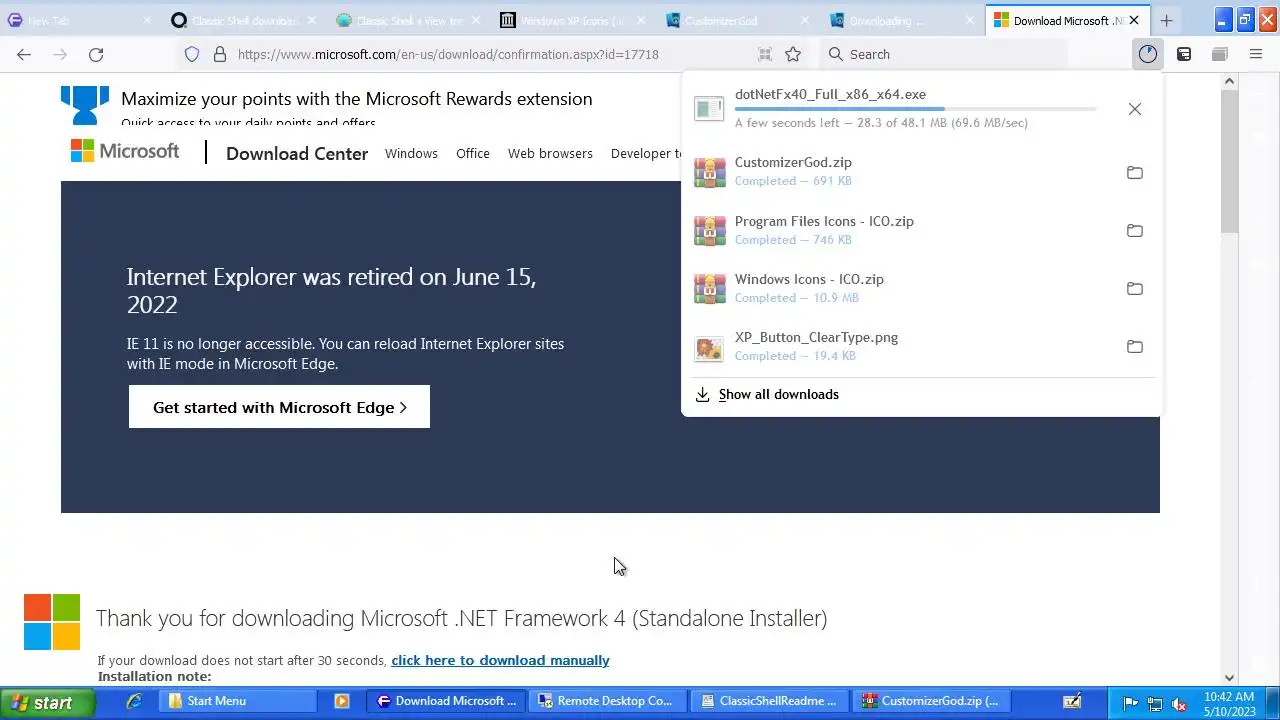
Task: Open the extensions toolbar icon beside downloads
Action: 1184,54
